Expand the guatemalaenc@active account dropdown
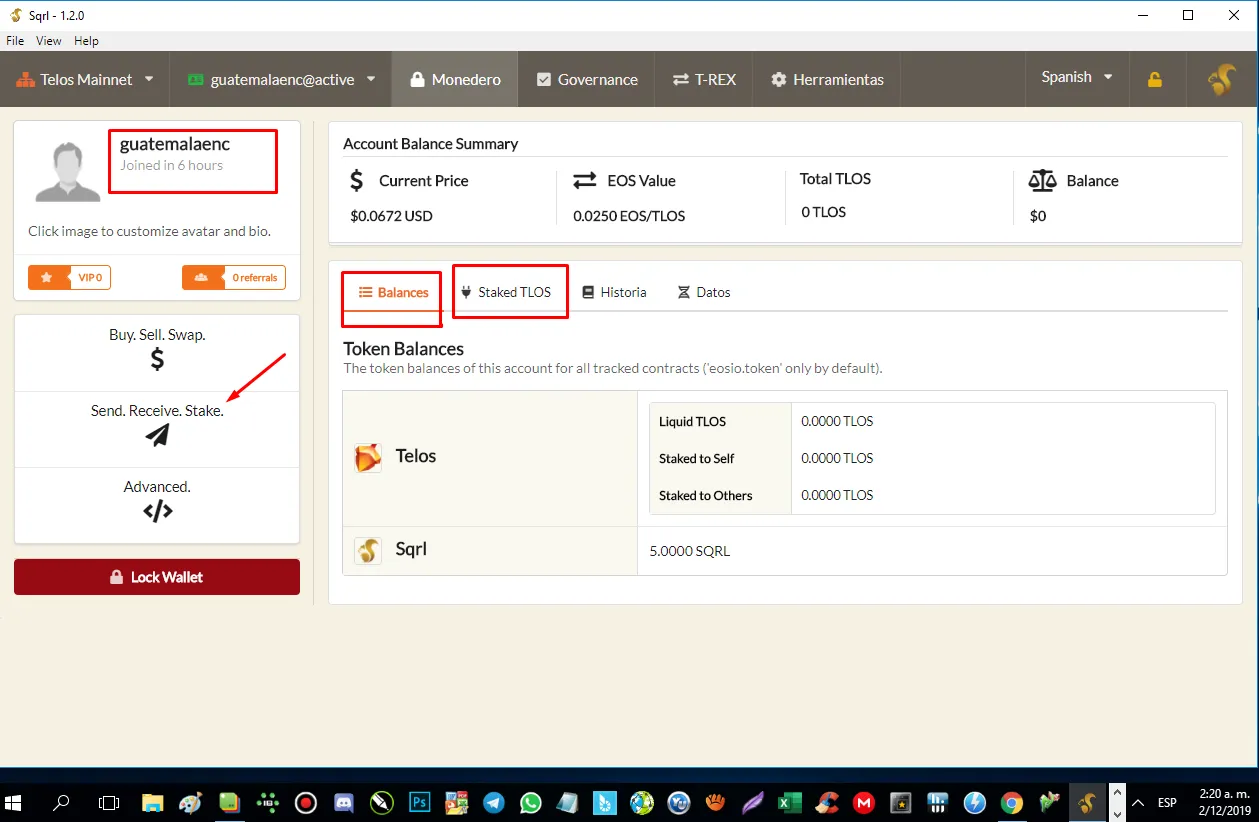Image resolution: width=1259 pixels, height=822 pixels. click(281, 79)
